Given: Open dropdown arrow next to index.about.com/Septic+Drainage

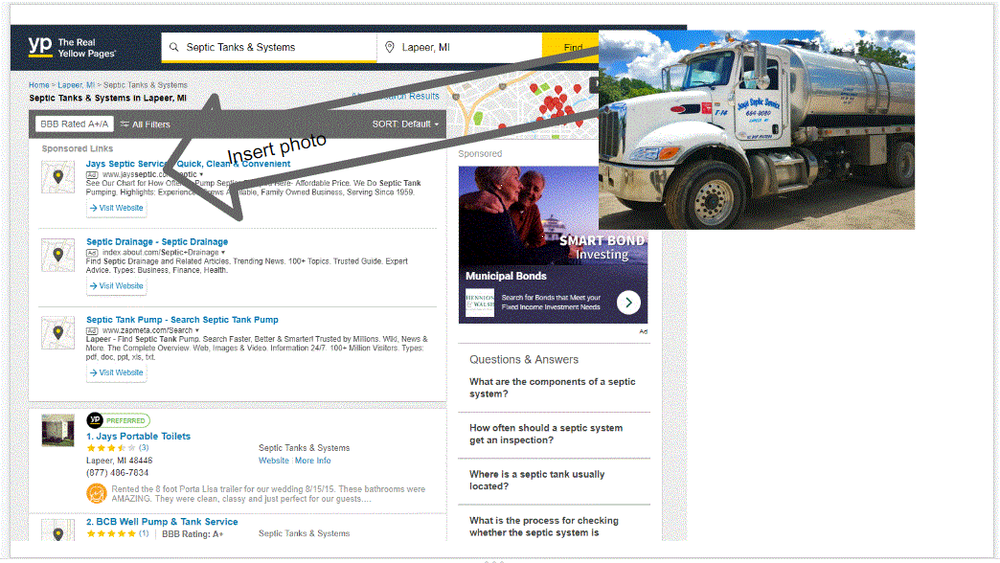Looking at the screenshot, I should coord(223,252).
